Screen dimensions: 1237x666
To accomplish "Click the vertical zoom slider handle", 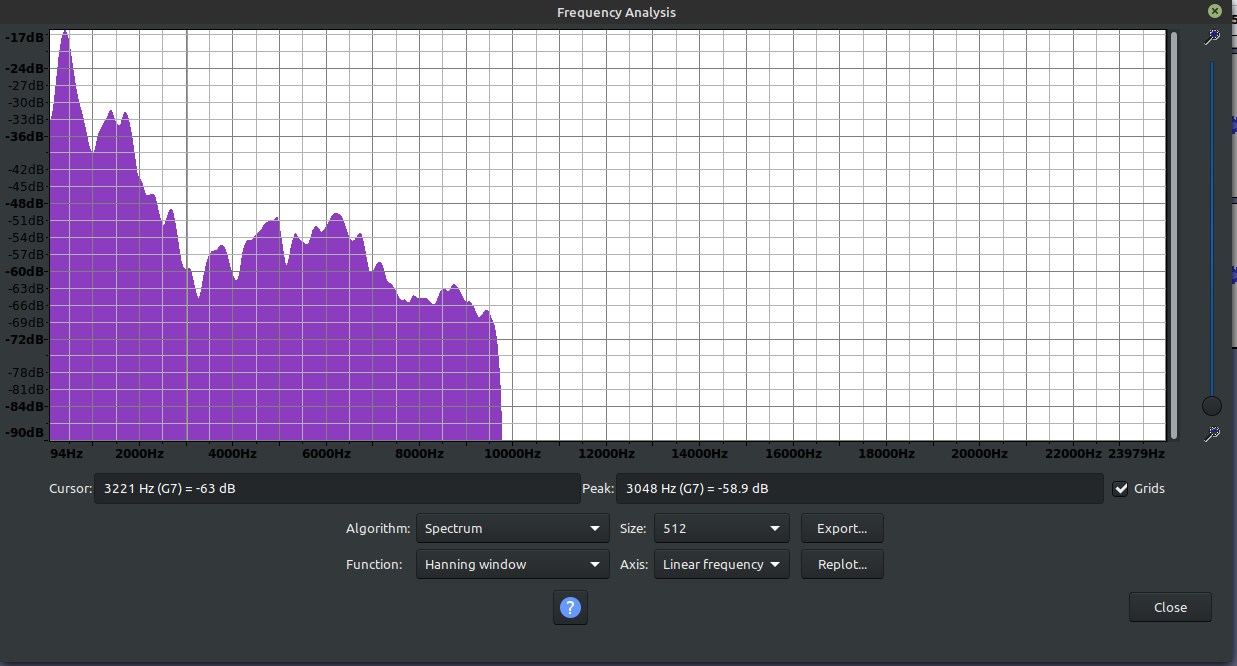I will pyautogui.click(x=1212, y=405).
